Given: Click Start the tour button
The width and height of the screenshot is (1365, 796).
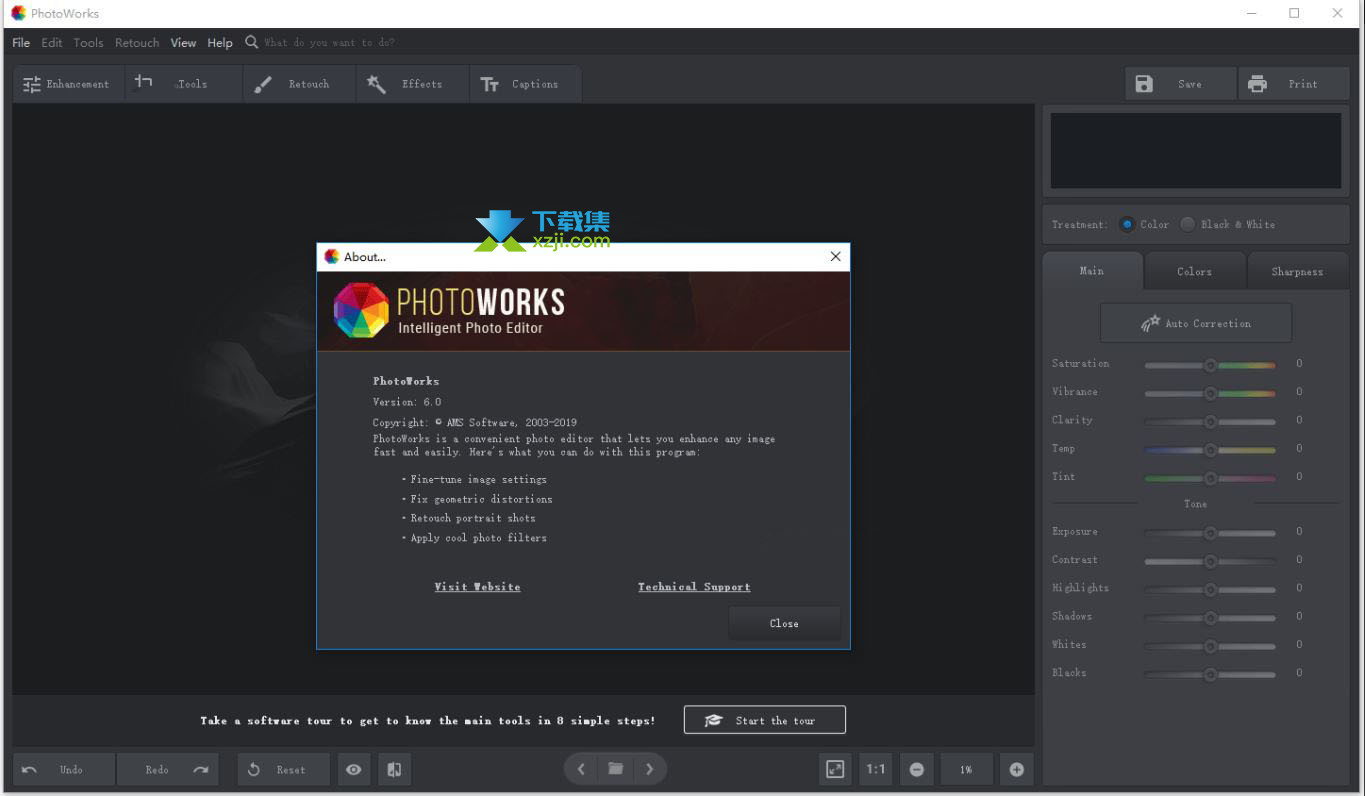Looking at the screenshot, I should point(765,720).
